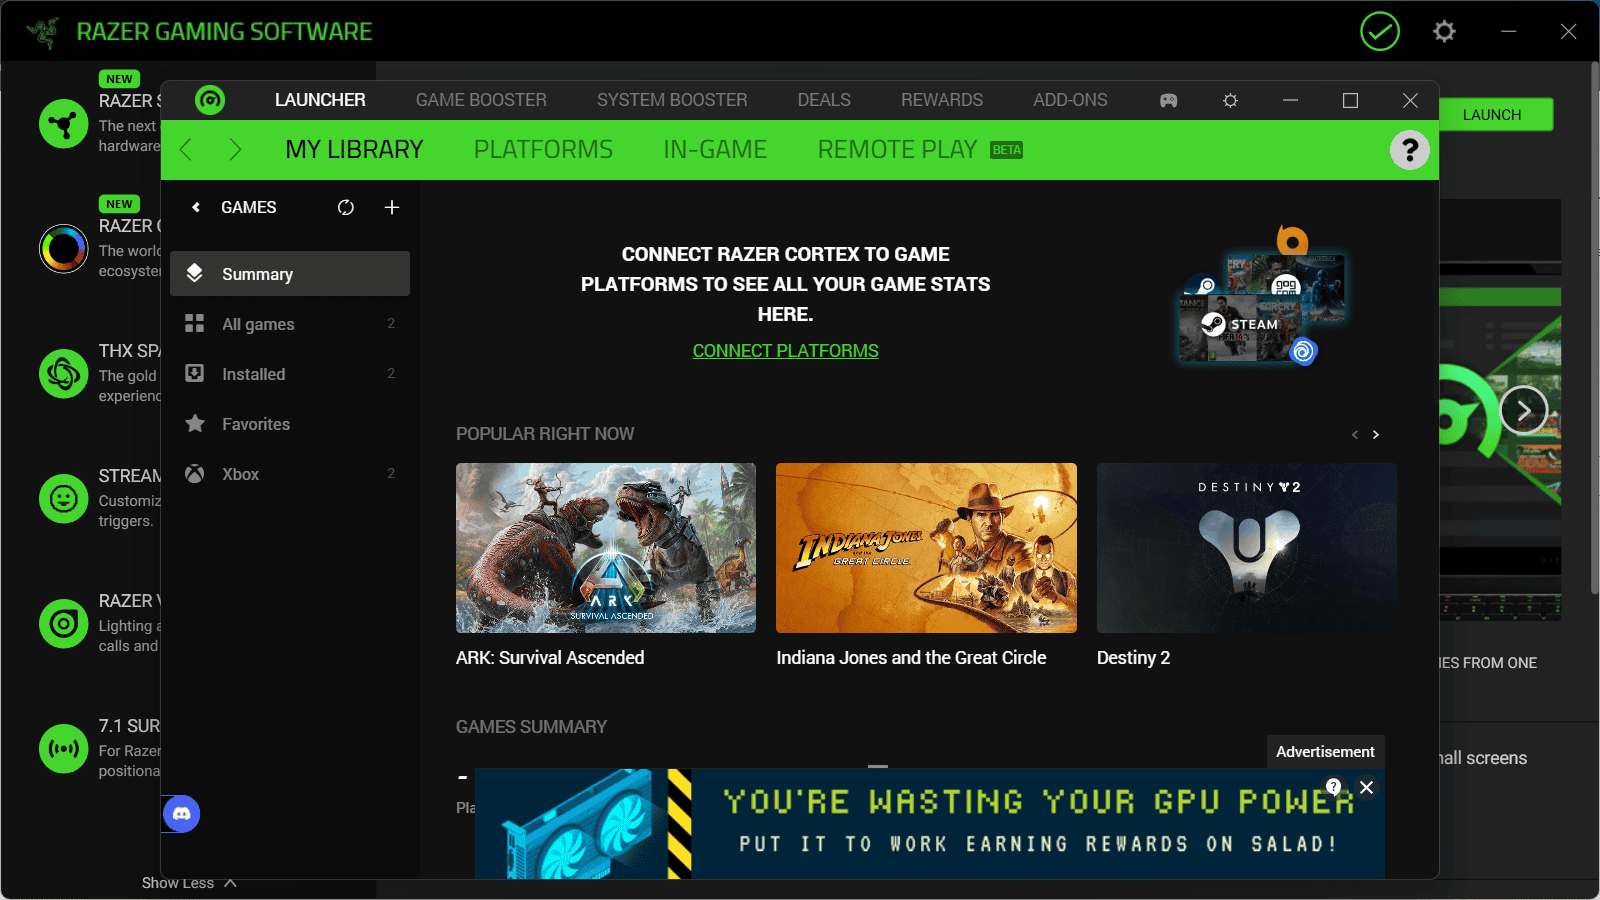
Task: Switch to LAUNCHER tab
Action: [320, 100]
